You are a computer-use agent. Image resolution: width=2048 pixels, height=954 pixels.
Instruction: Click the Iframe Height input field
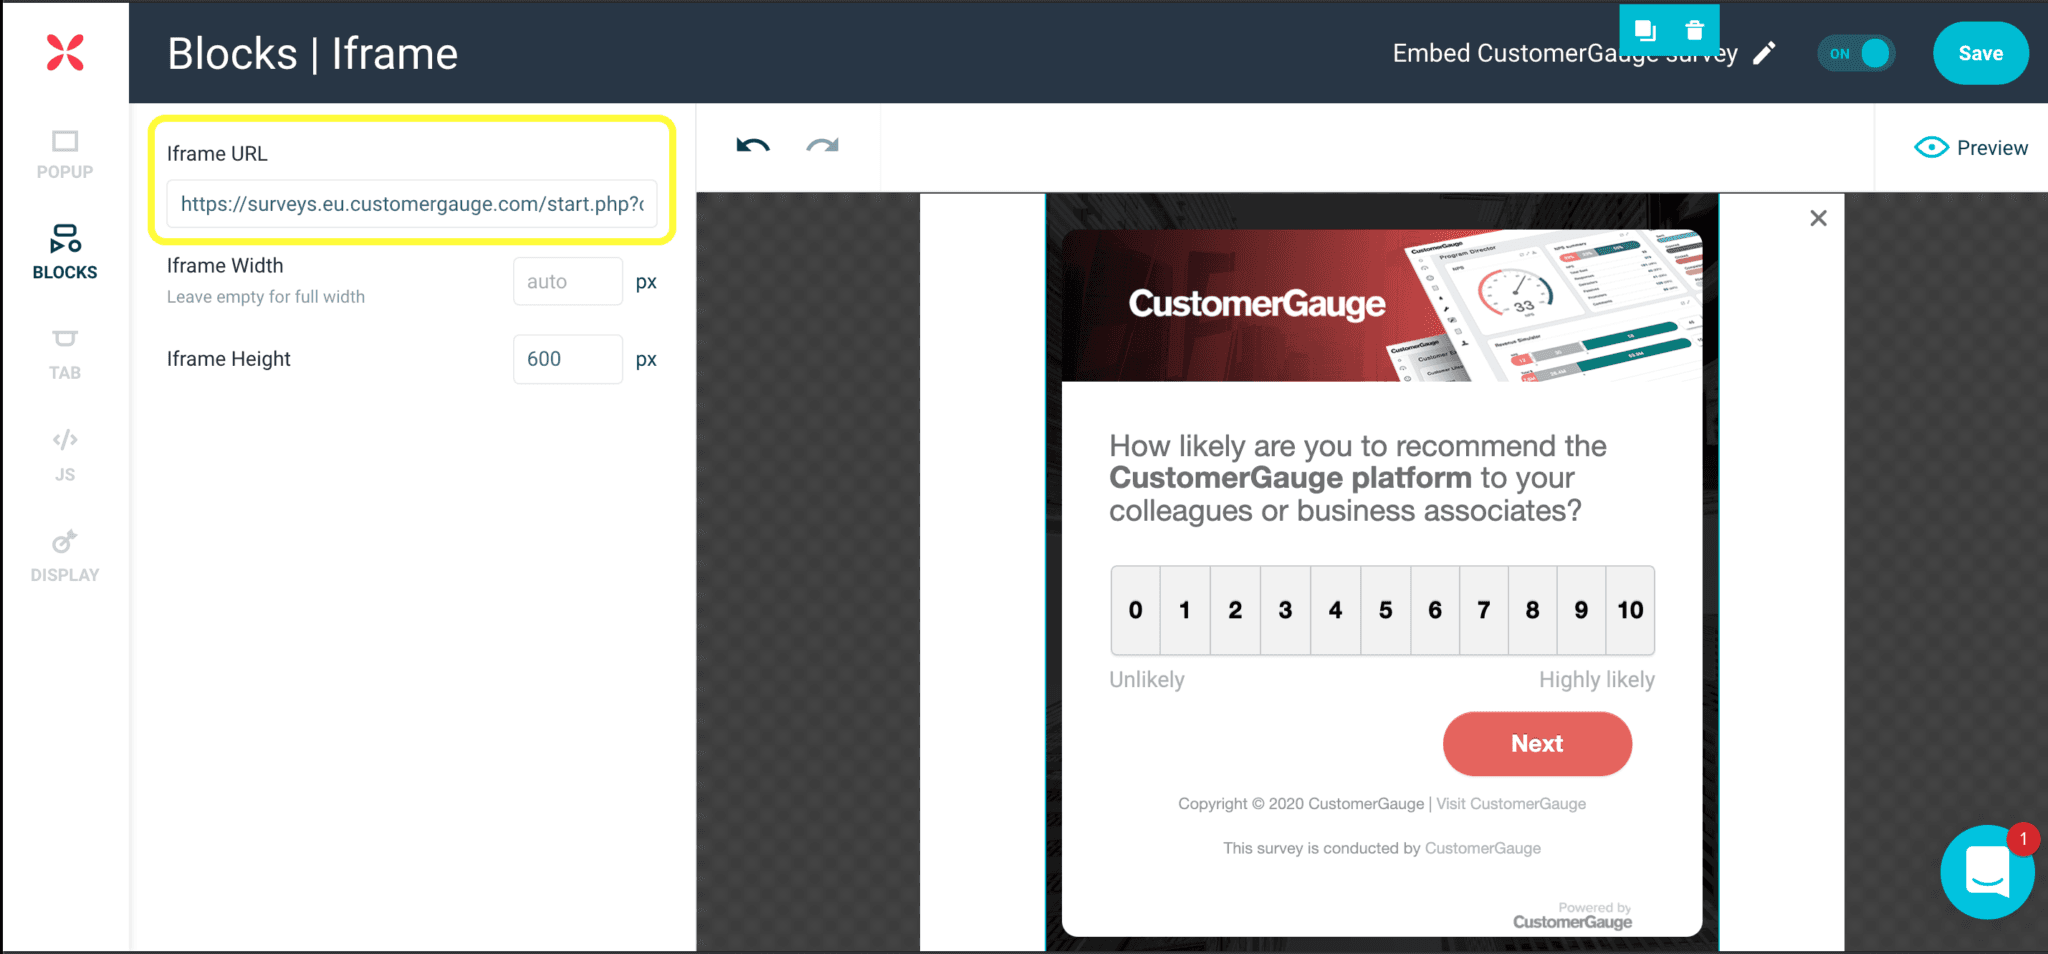[x=568, y=359]
